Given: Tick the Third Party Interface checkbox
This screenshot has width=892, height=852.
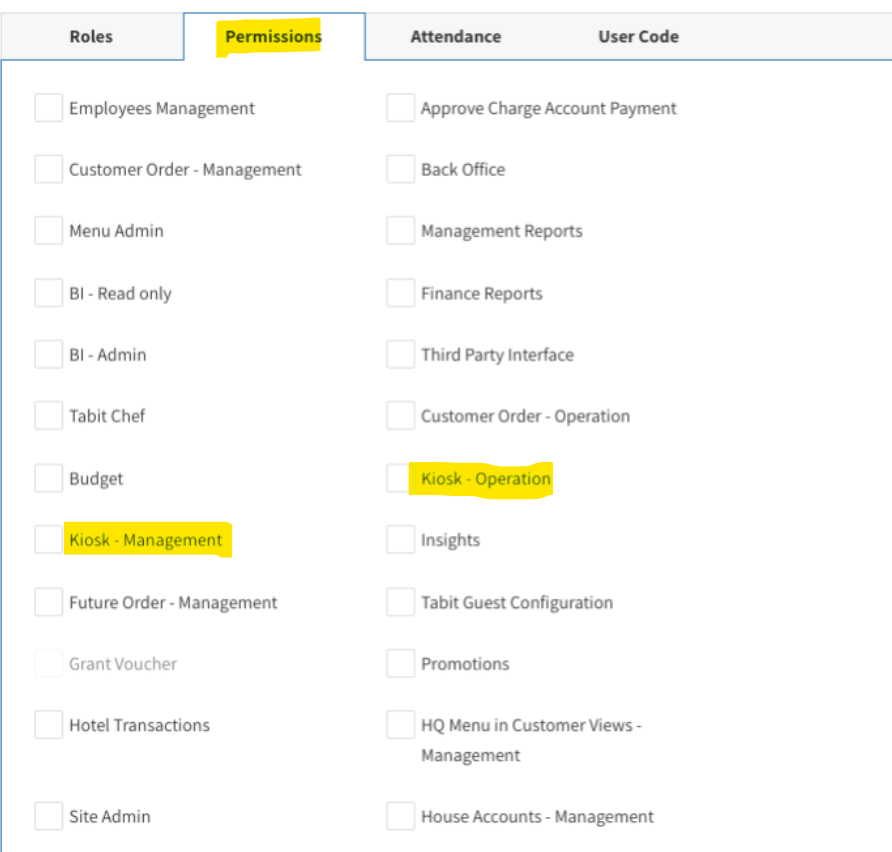Looking at the screenshot, I should (x=401, y=355).
